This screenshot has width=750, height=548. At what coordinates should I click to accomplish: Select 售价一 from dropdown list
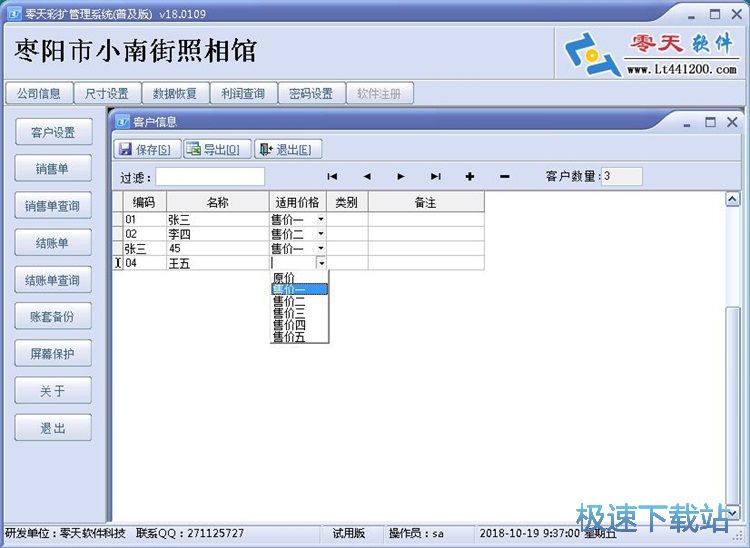tap(299, 289)
